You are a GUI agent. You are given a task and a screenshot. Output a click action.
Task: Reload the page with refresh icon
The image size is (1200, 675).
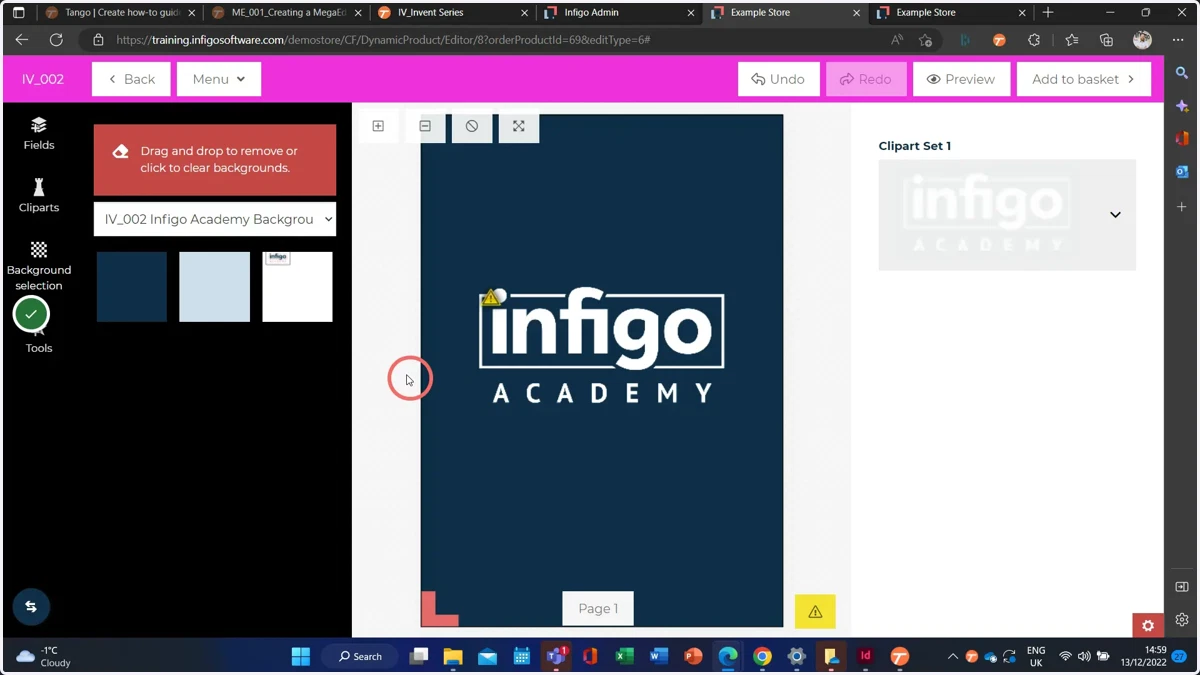click(x=56, y=40)
